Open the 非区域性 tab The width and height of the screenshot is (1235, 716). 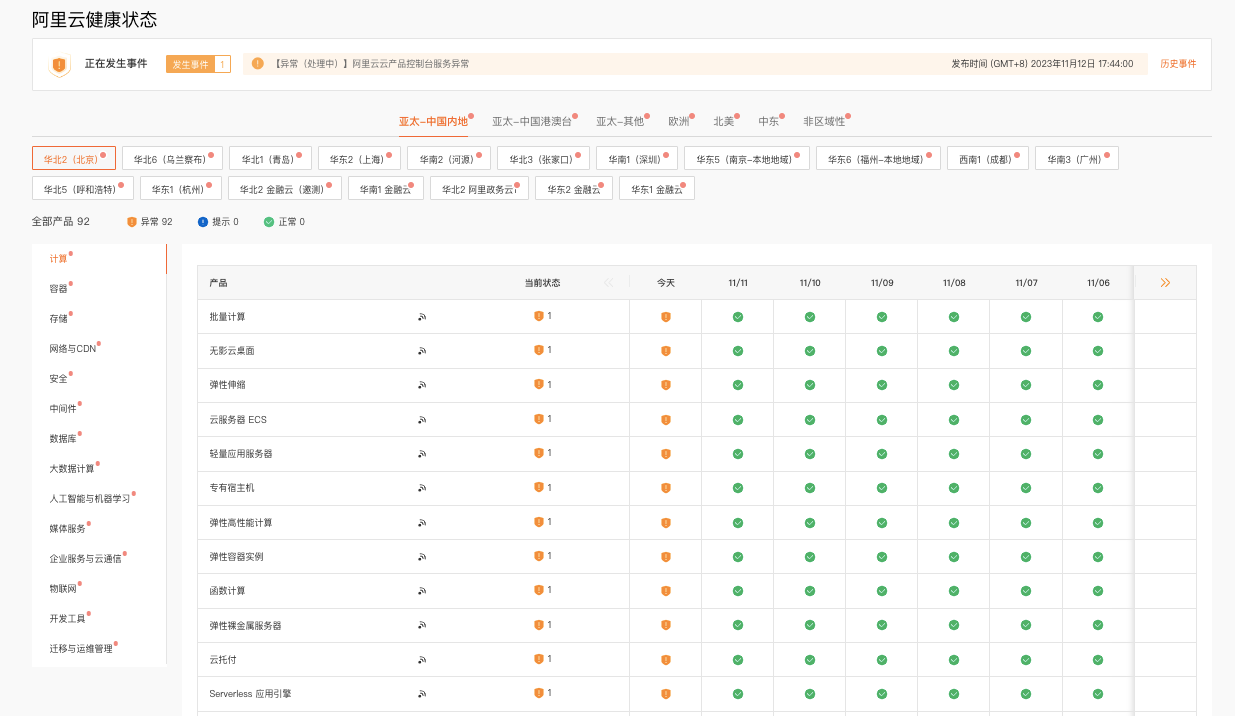[x=824, y=121]
